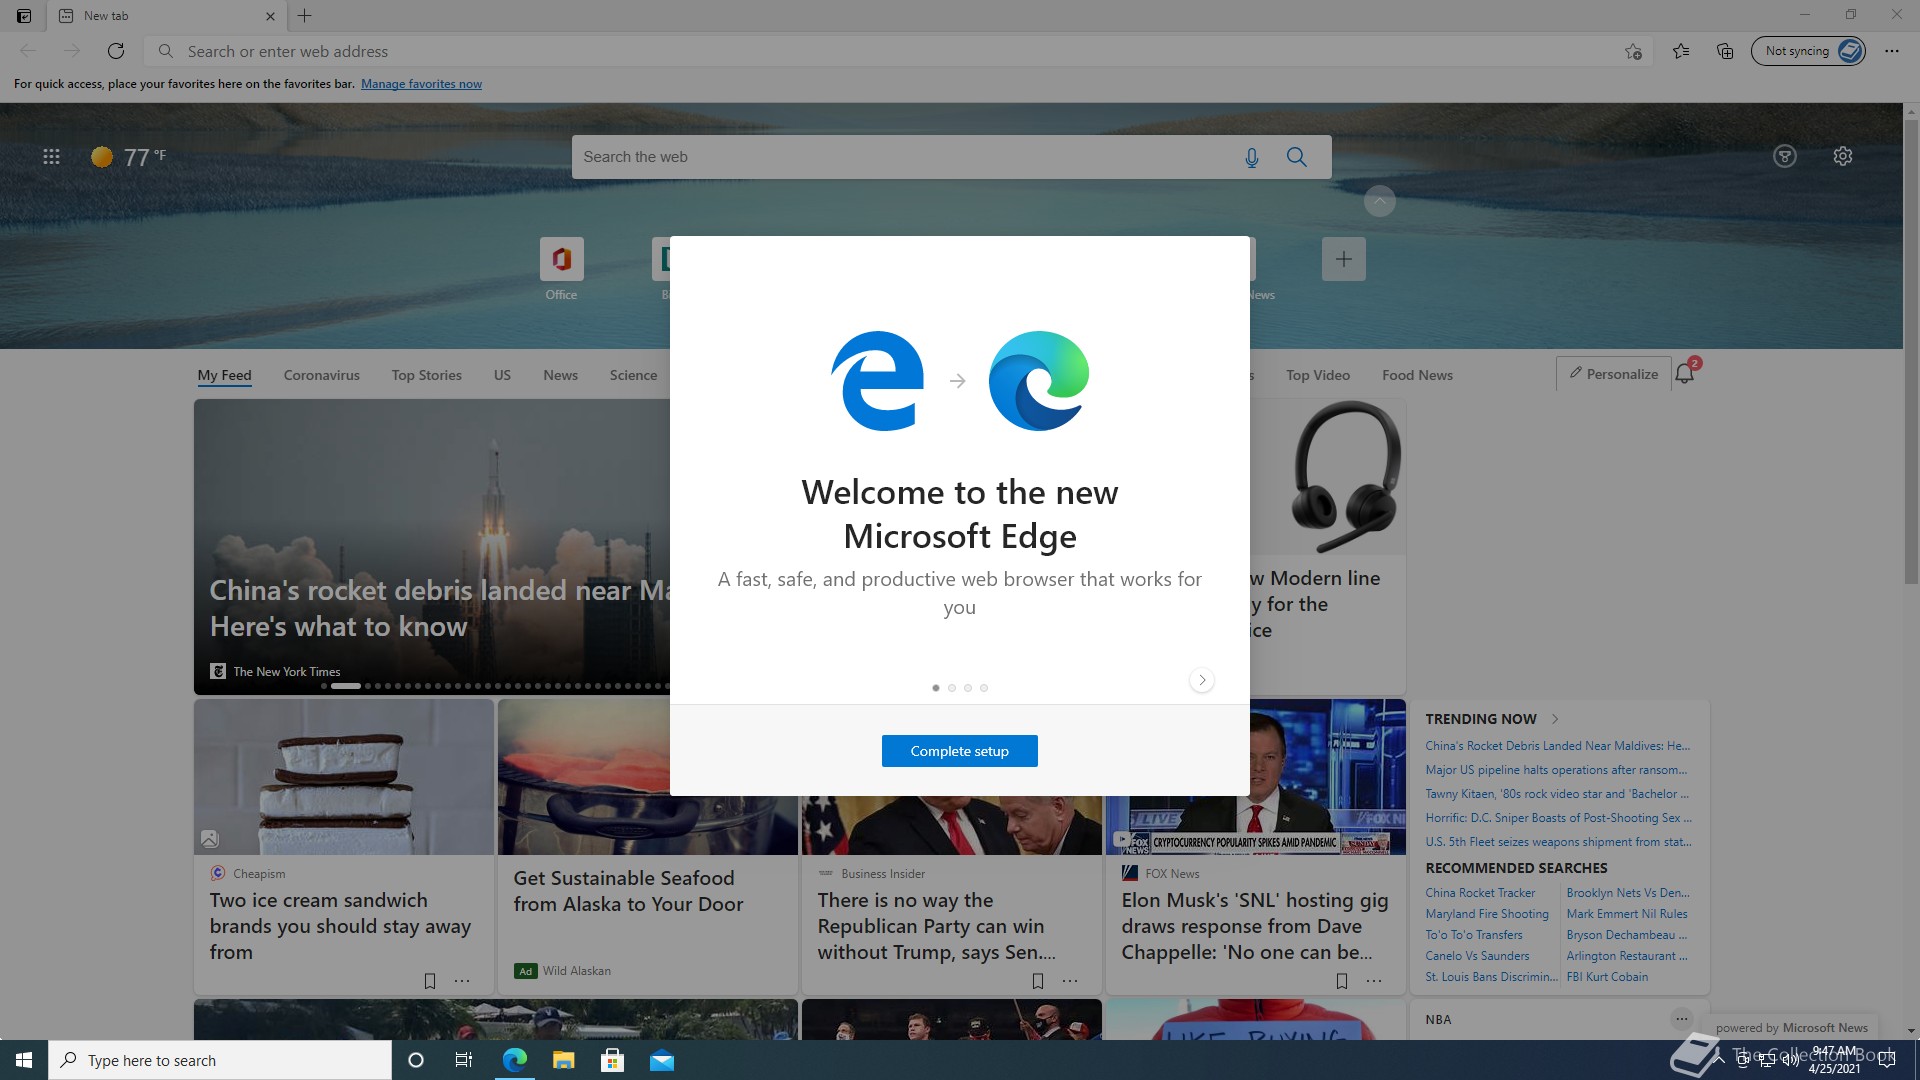Open the app launcher grid icon

pos(51,157)
